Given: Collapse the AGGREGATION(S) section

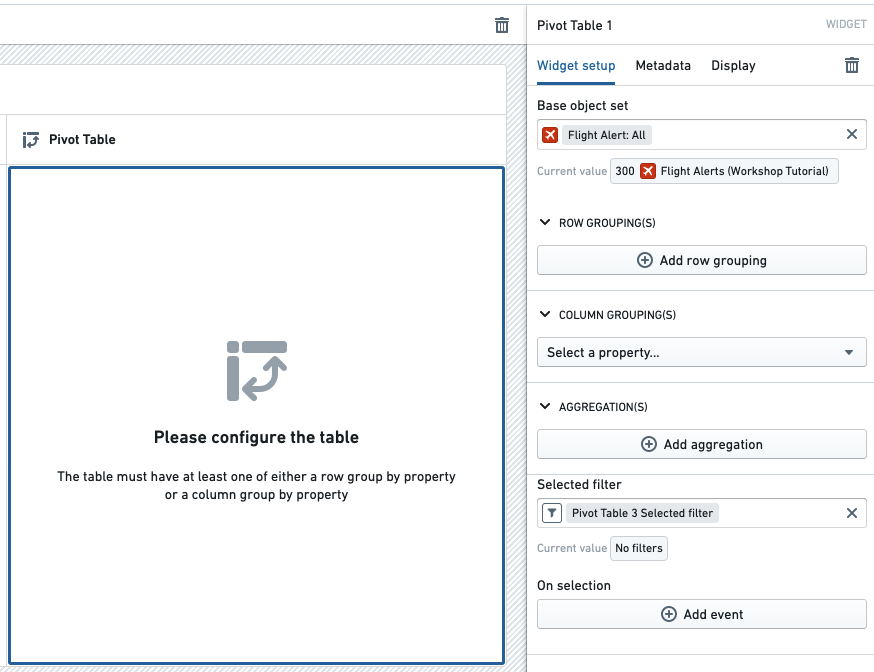Looking at the screenshot, I should [545, 406].
